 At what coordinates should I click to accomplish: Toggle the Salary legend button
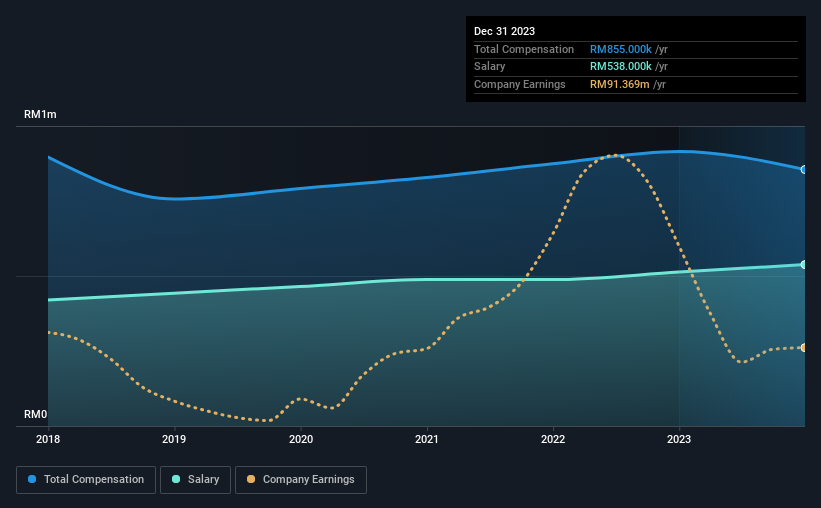[x=195, y=480]
